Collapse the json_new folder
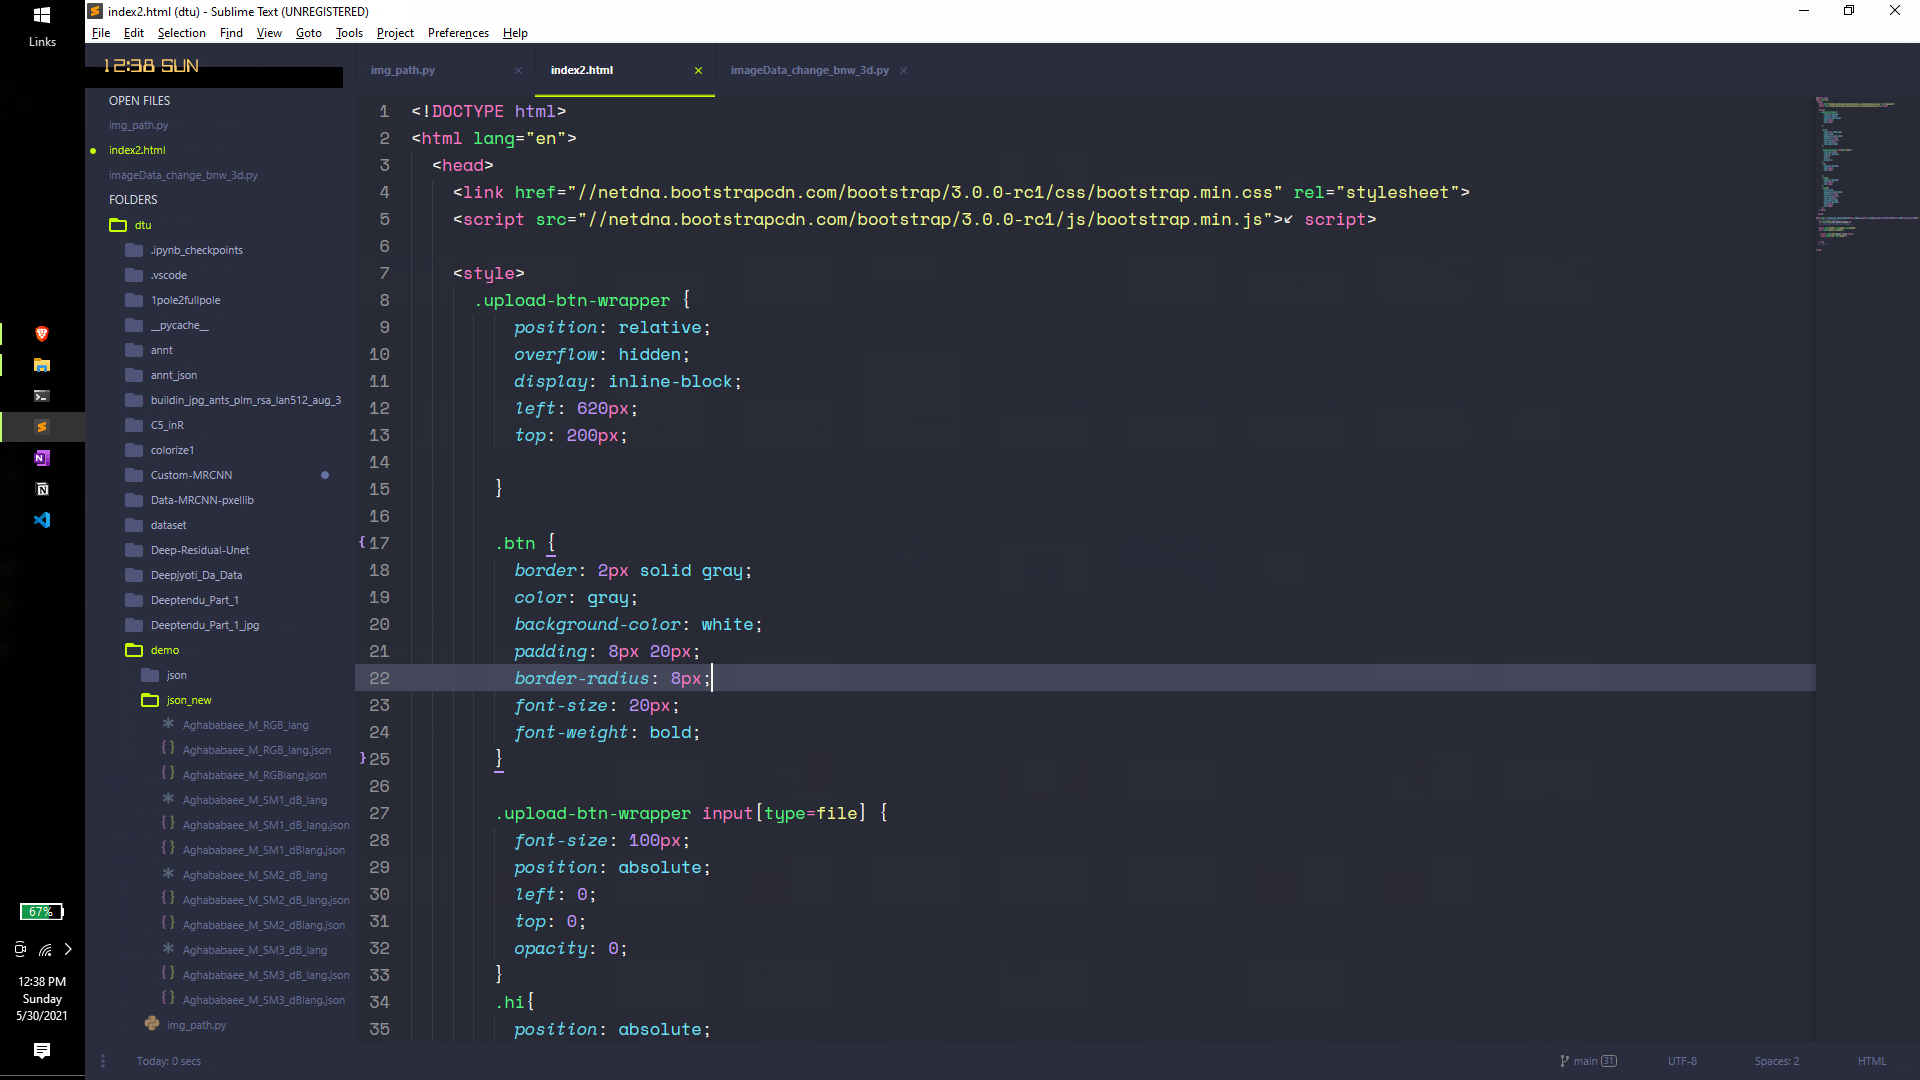 click(150, 700)
